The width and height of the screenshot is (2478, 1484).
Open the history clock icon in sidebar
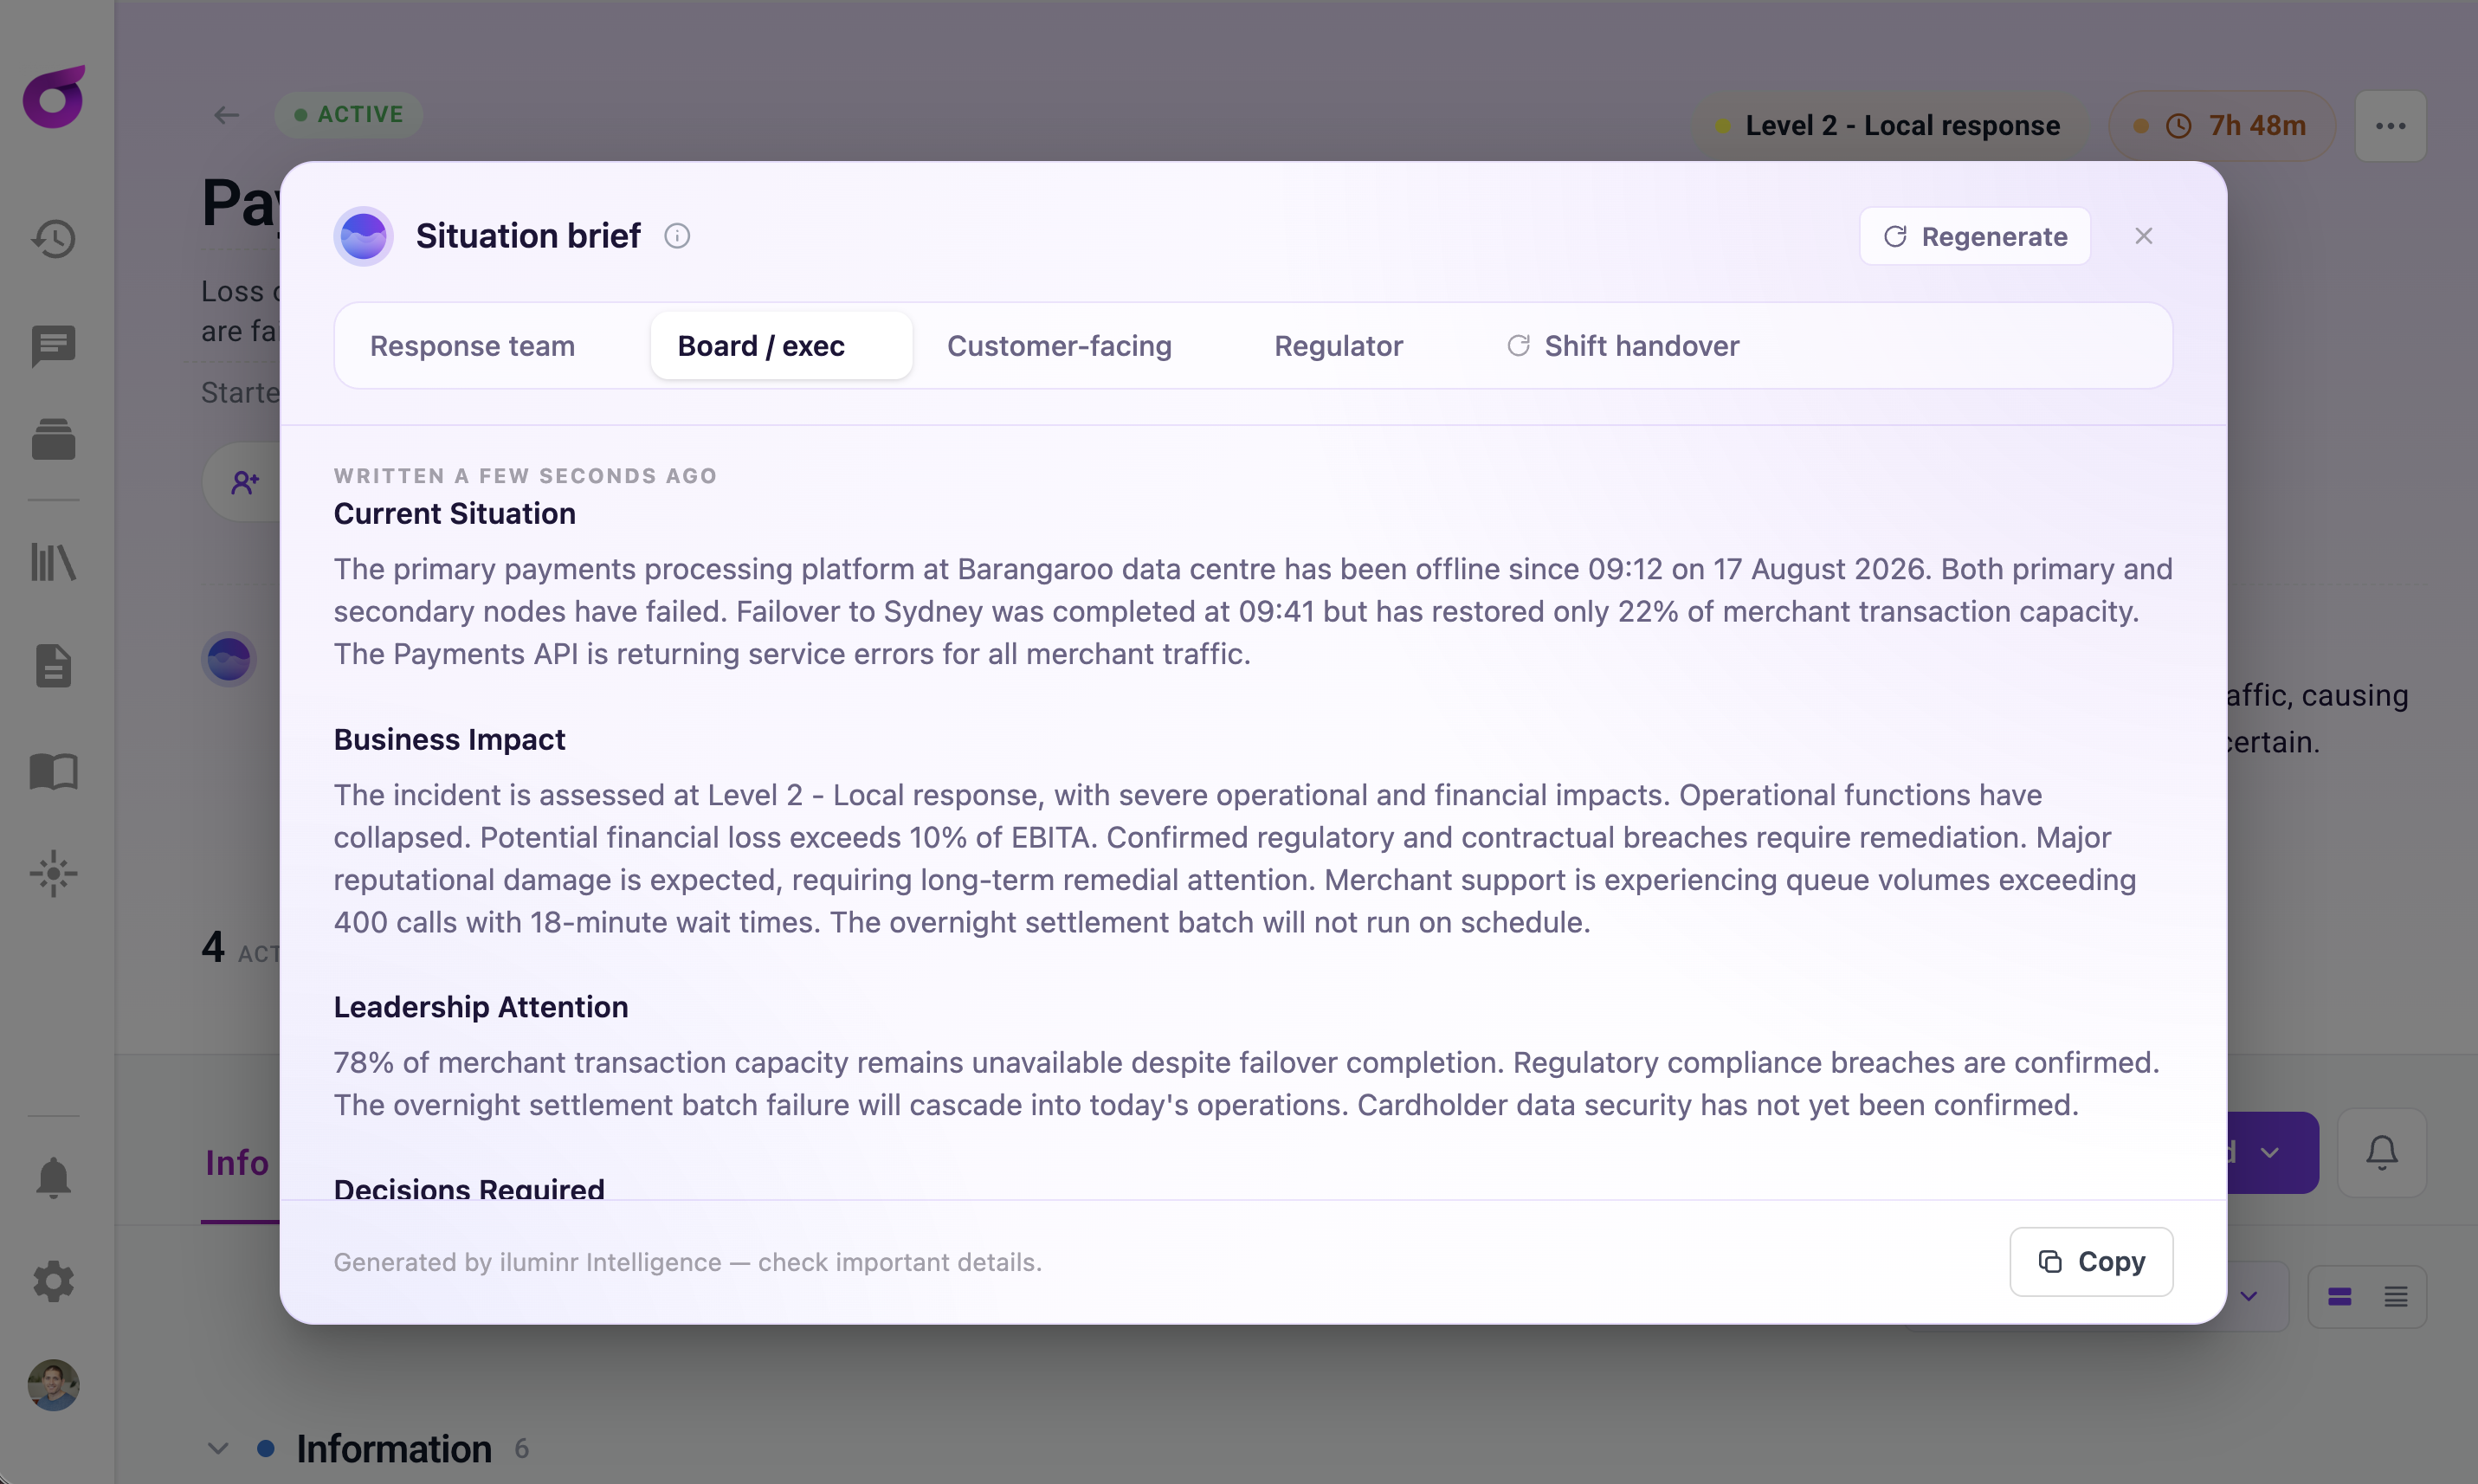pyautogui.click(x=54, y=239)
